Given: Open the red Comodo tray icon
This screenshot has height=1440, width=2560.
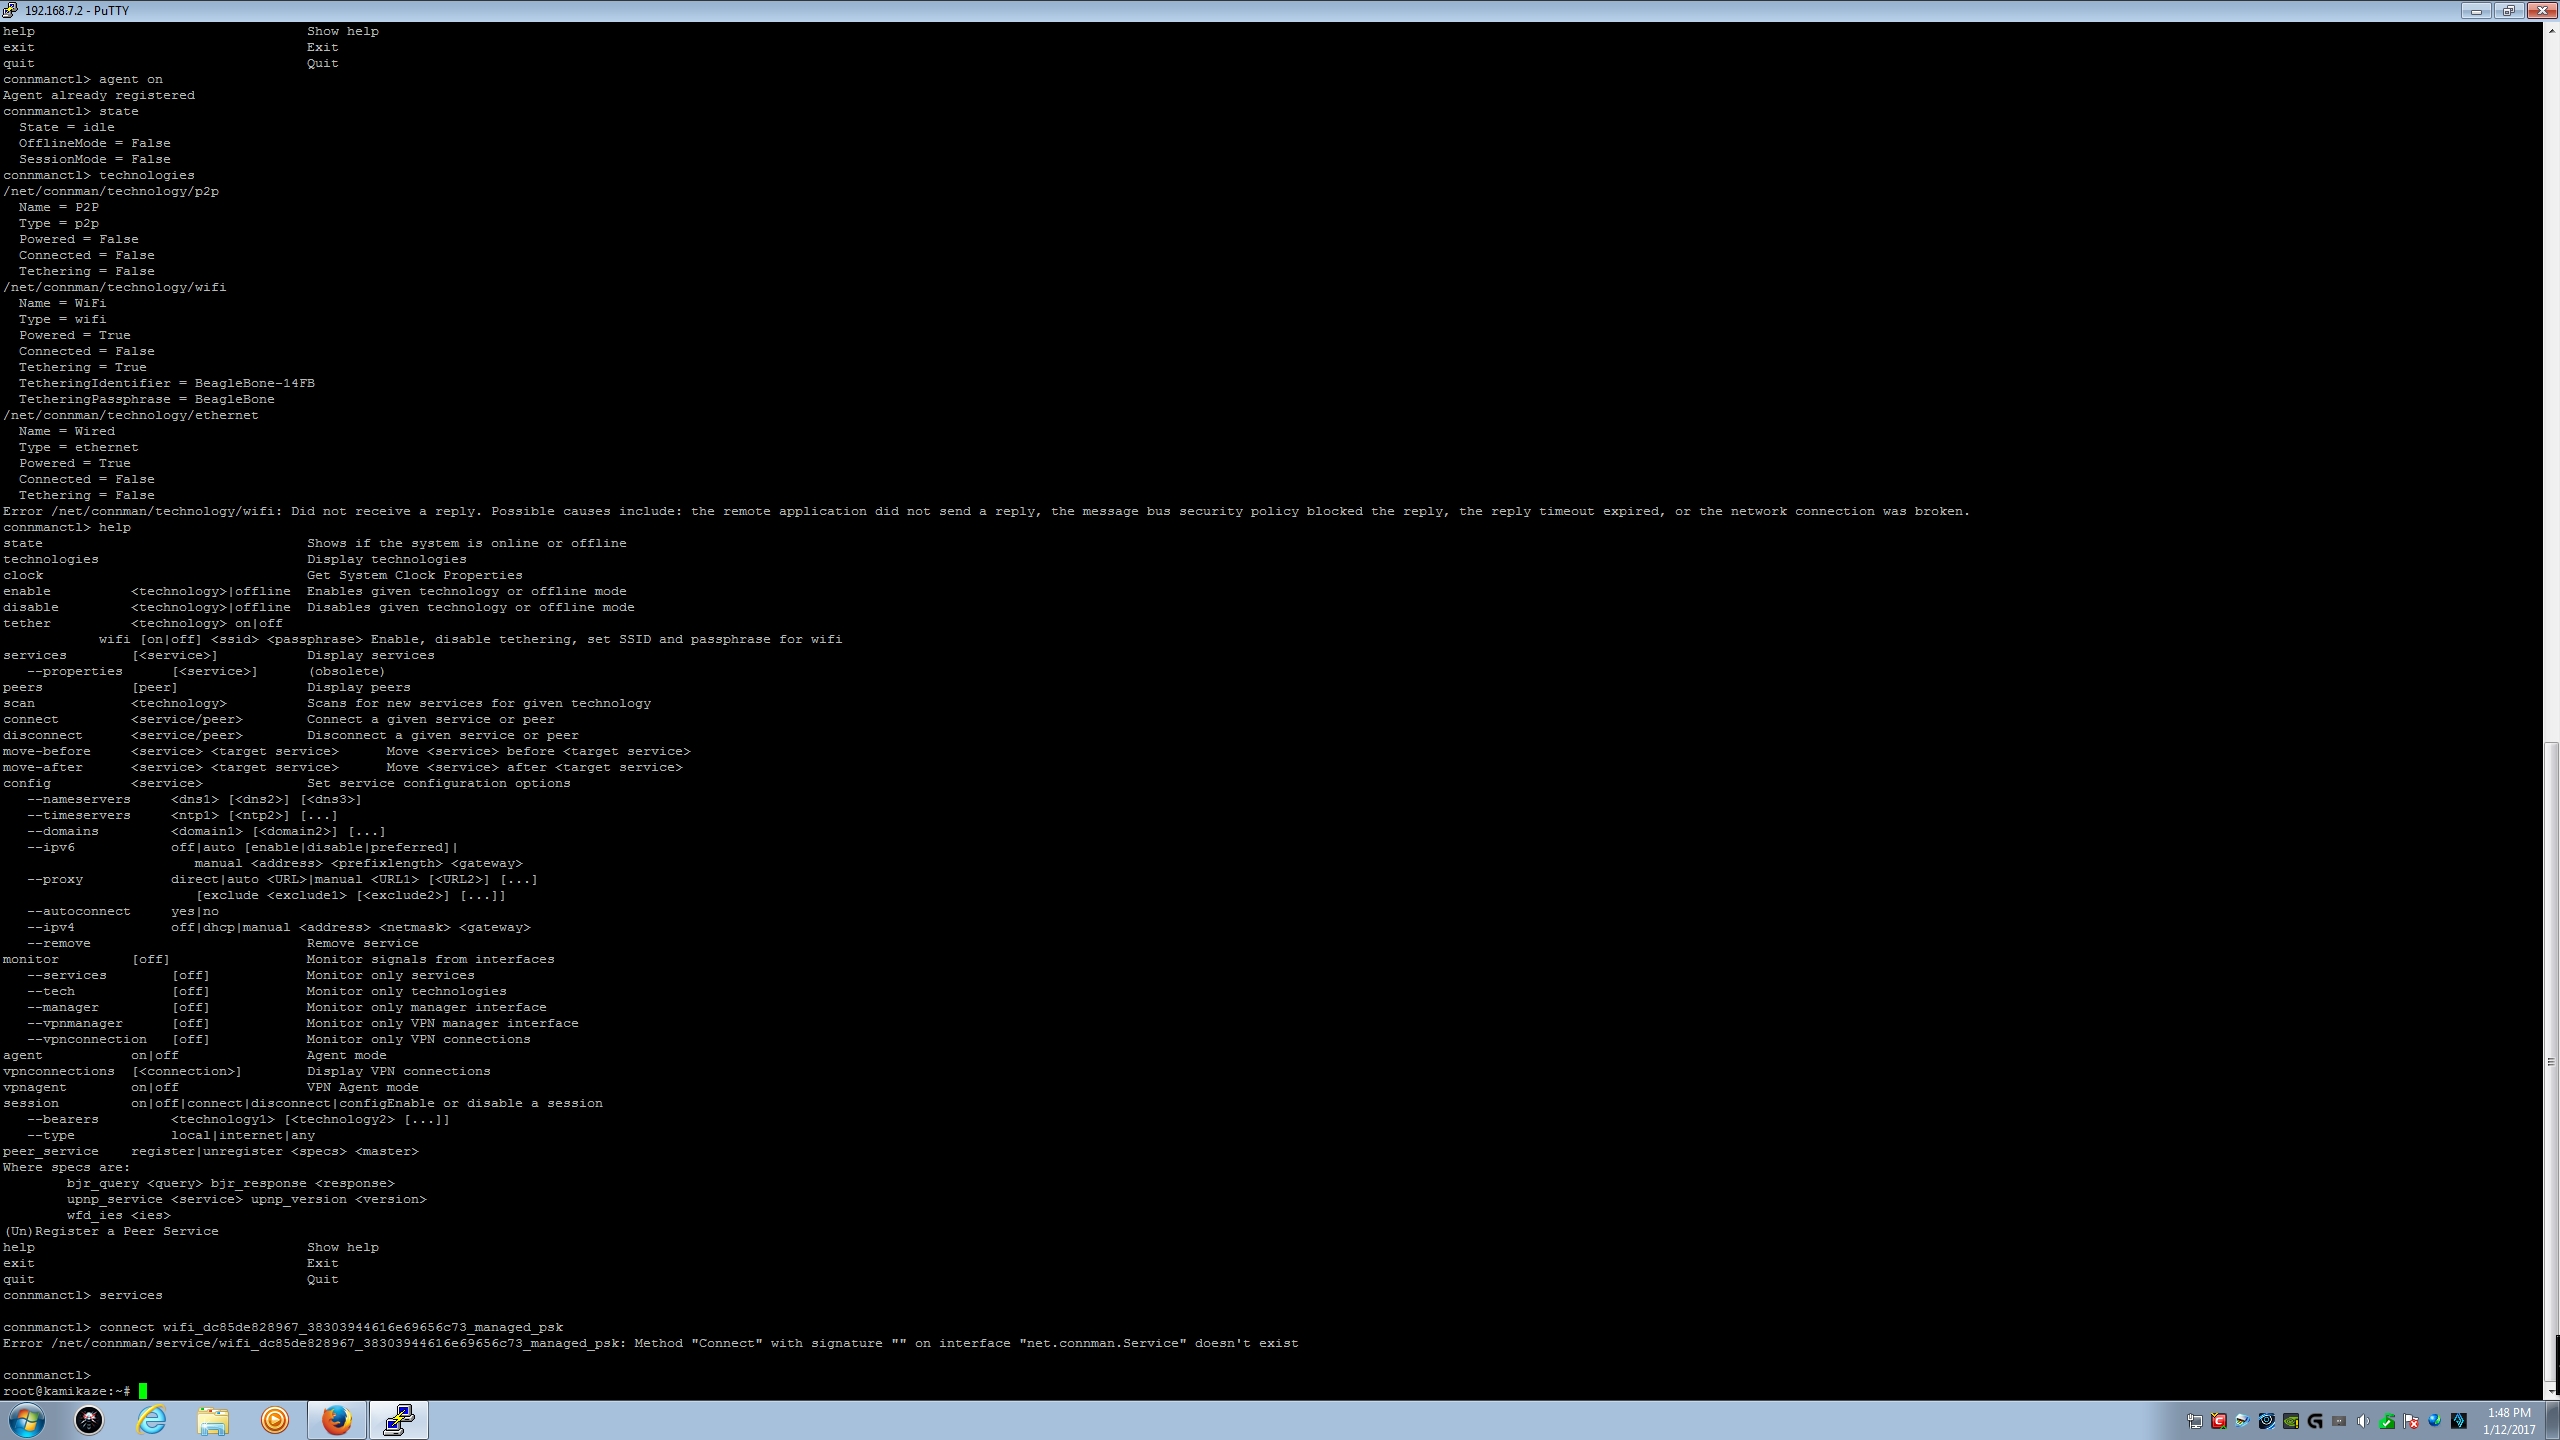Looking at the screenshot, I should [x=2219, y=1421].
